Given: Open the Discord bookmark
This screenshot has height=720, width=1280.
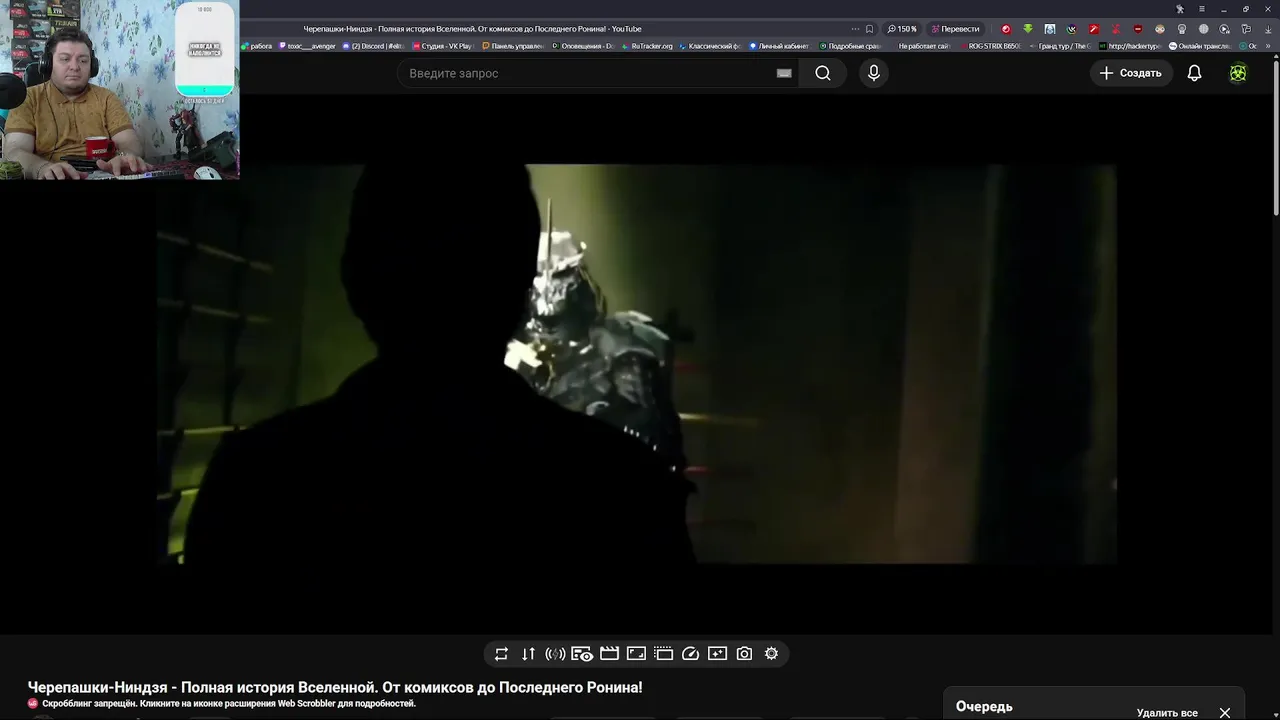Looking at the screenshot, I should pos(372,46).
